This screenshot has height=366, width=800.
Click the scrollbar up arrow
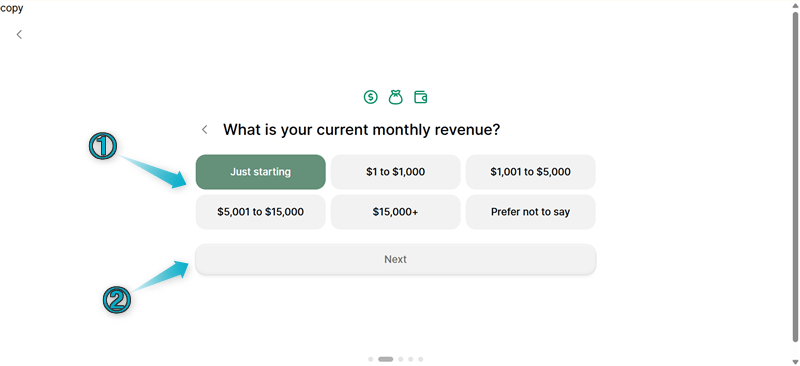[x=795, y=5]
